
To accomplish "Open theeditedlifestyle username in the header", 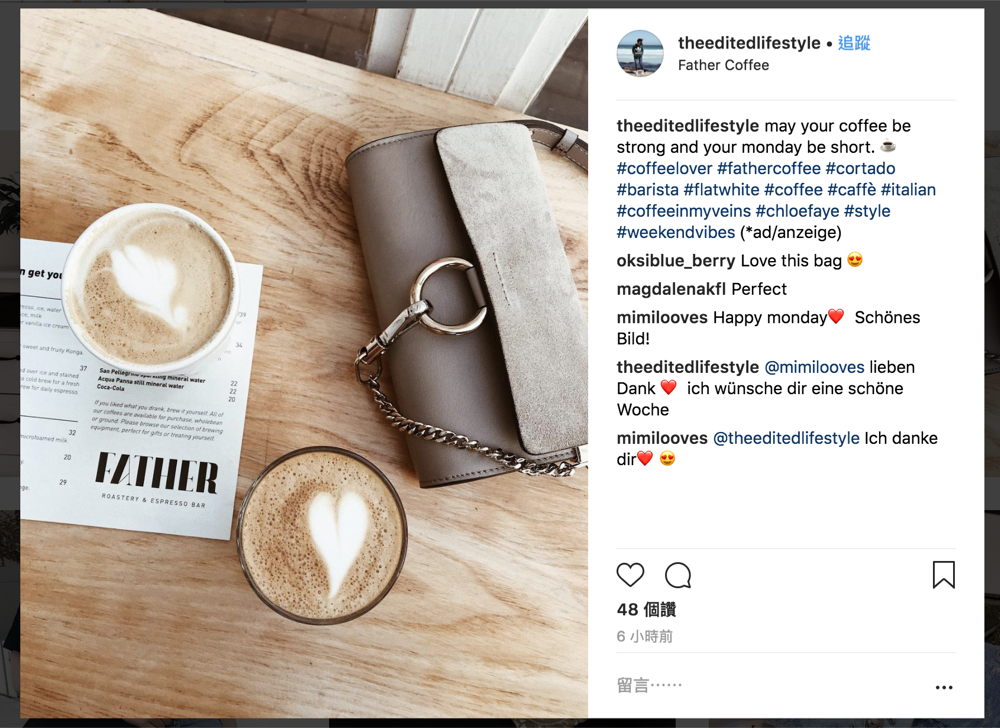I will 749,43.
